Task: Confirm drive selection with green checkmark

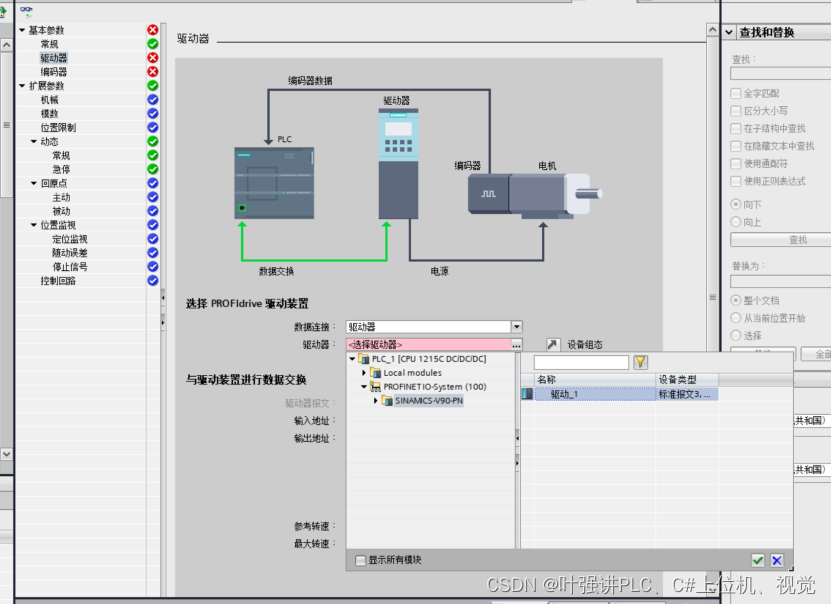Action: point(758,560)
